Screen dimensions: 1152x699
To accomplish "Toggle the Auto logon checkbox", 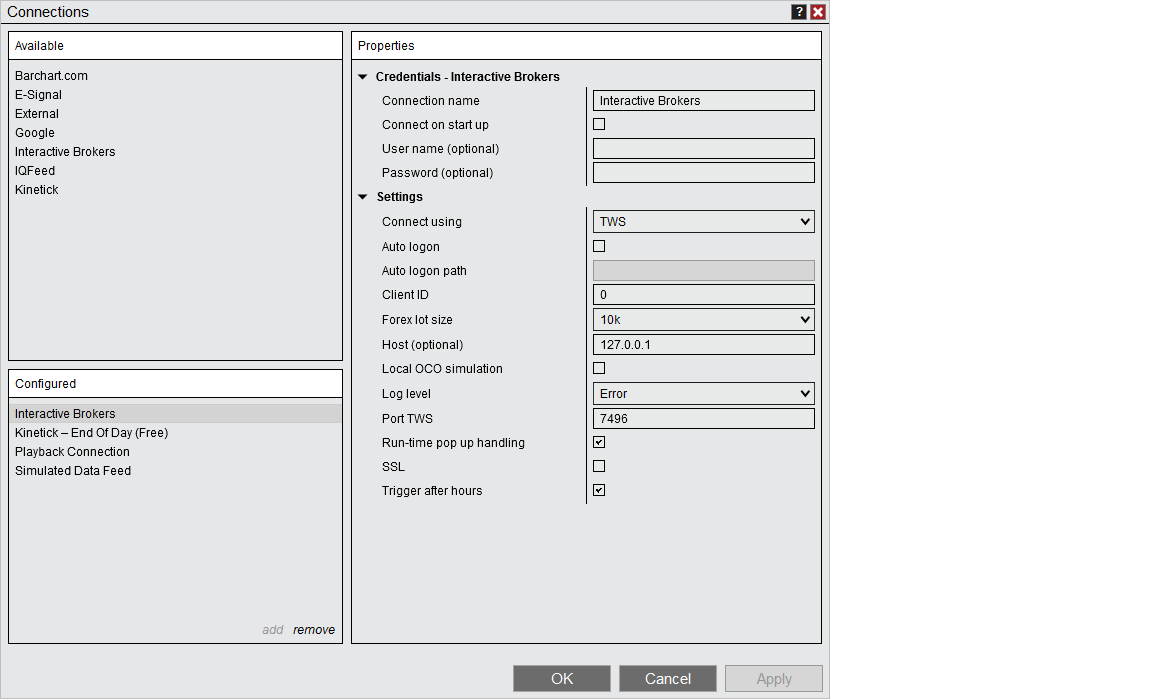I will pyautogui.click(x=600, y=246).
